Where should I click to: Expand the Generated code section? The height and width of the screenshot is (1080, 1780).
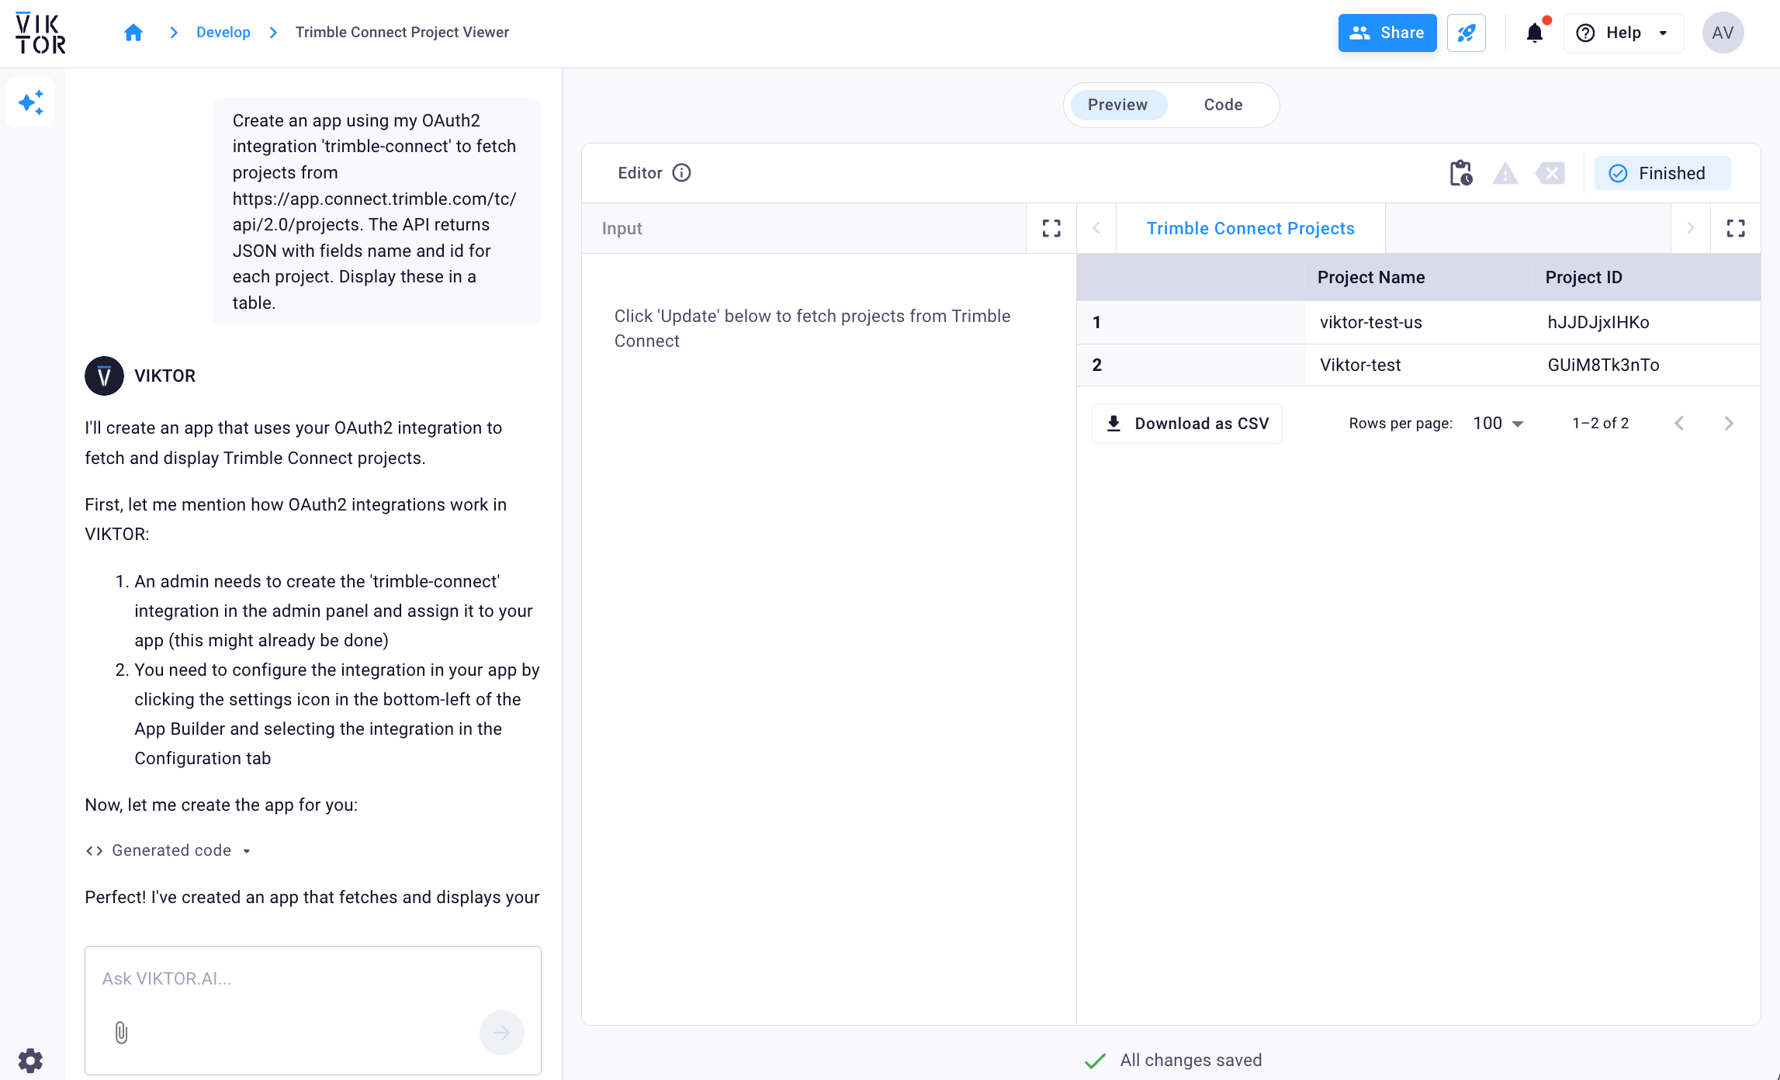coord(168,850)
